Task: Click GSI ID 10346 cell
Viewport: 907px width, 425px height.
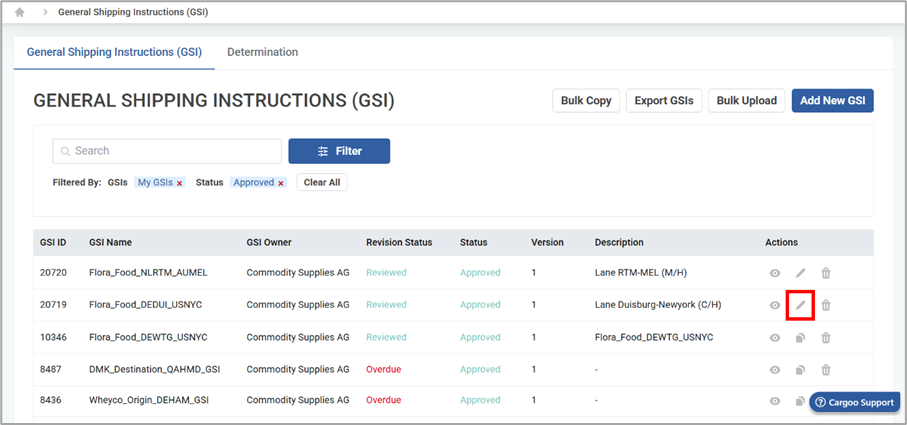Action: click(x=52, y=337)
